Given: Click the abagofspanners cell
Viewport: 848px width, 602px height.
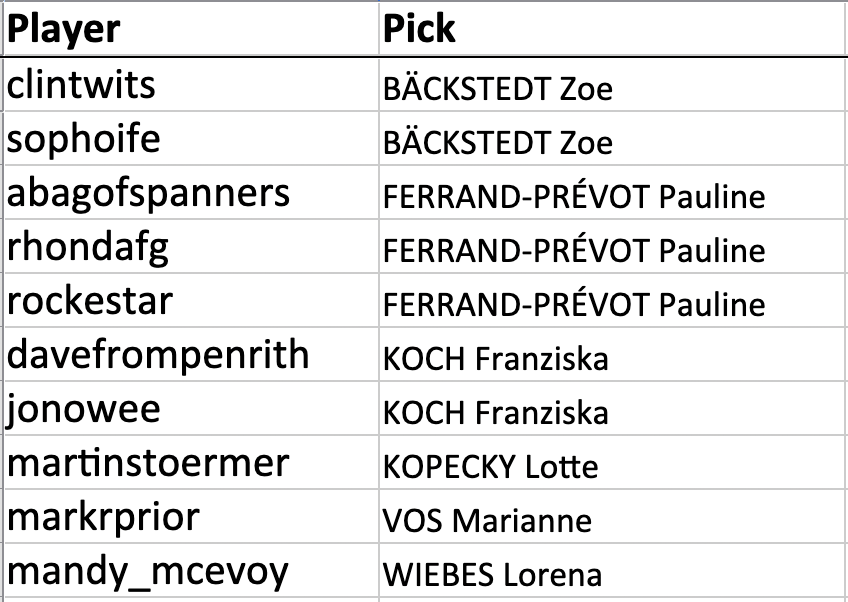Looking at the screenshot, I should pos(190,193).
